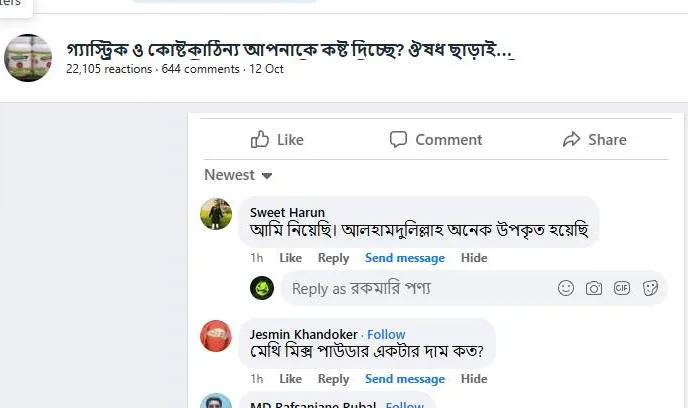Like Sweet Harun's comment

(x=290, y=258)
